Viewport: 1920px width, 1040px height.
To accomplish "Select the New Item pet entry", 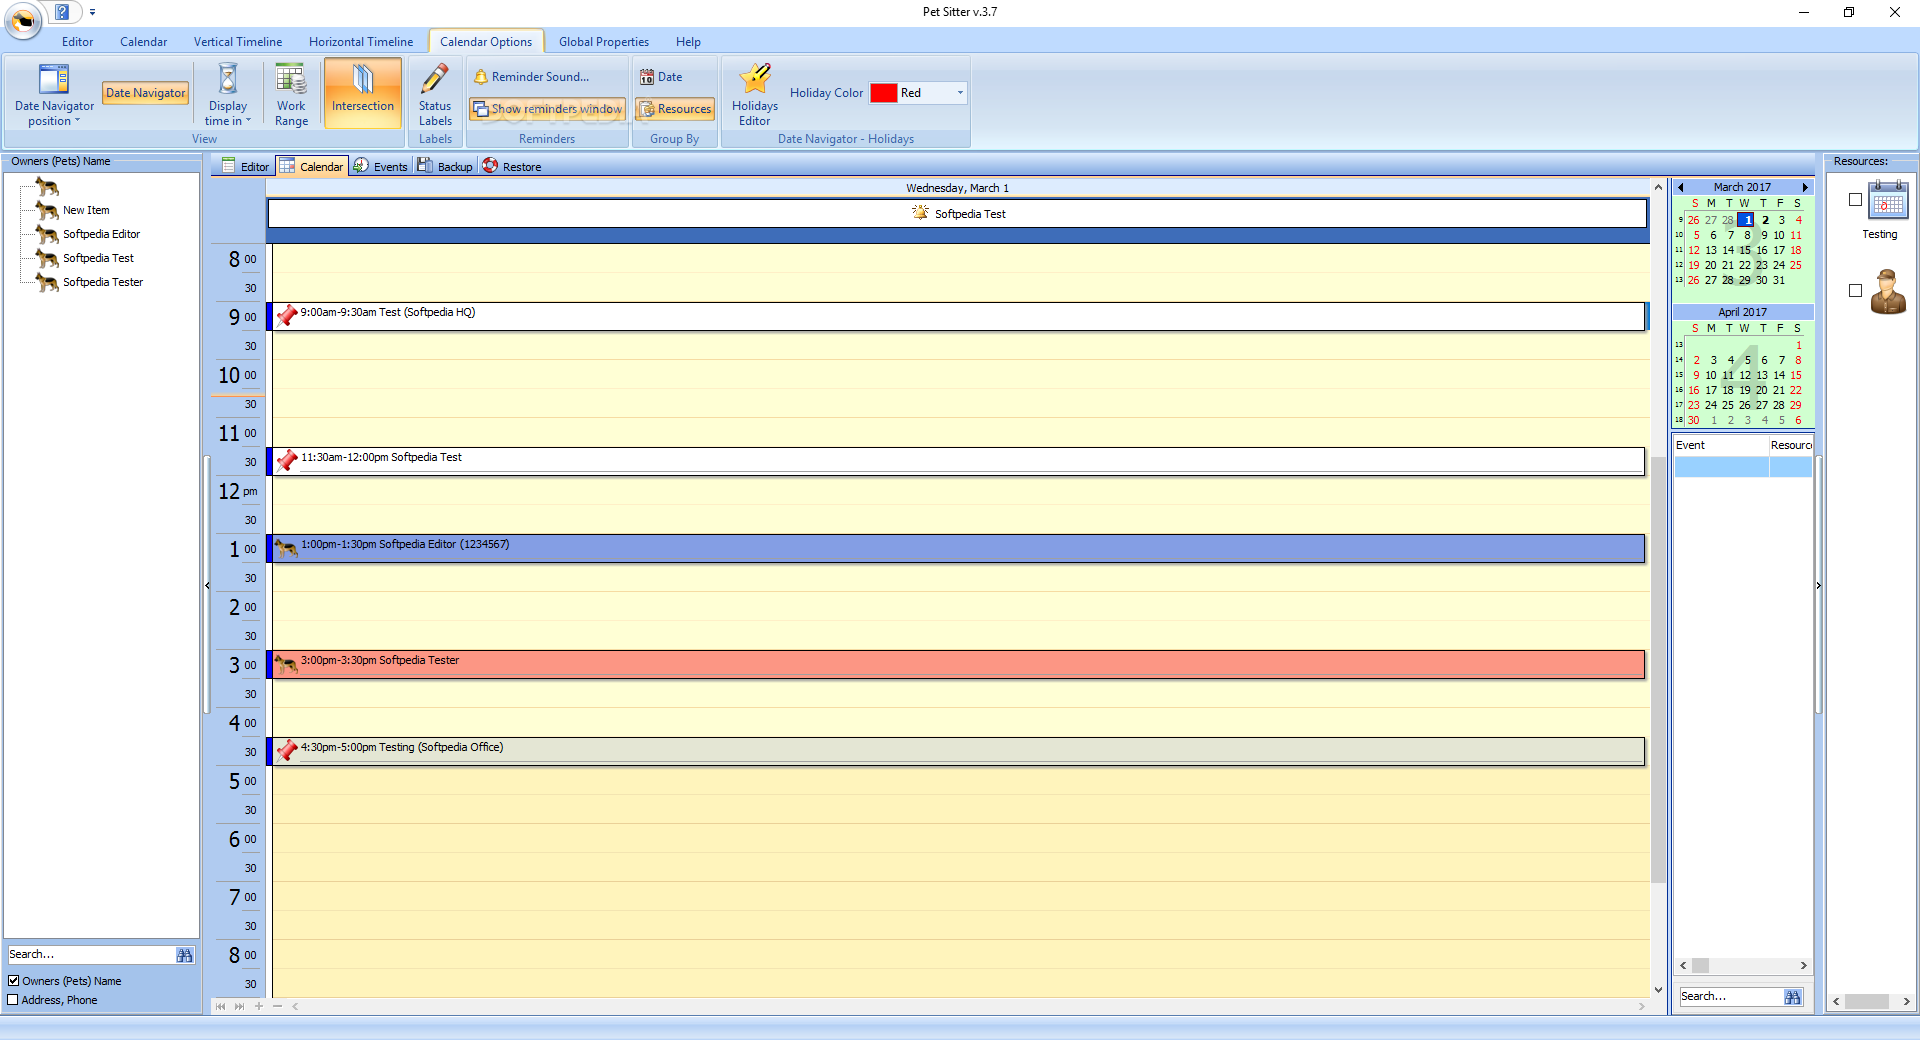I will pos(86,210).
